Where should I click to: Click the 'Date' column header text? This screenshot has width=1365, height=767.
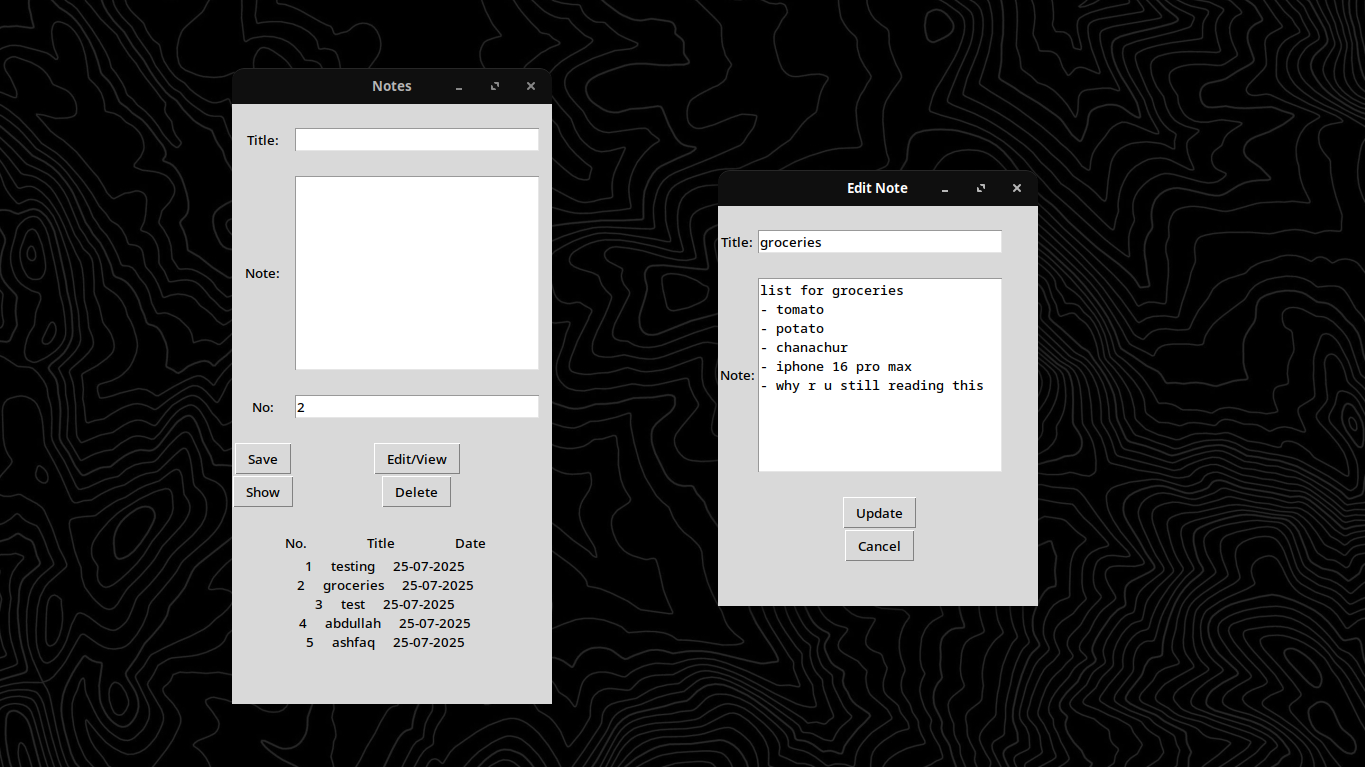click(470, 544)
